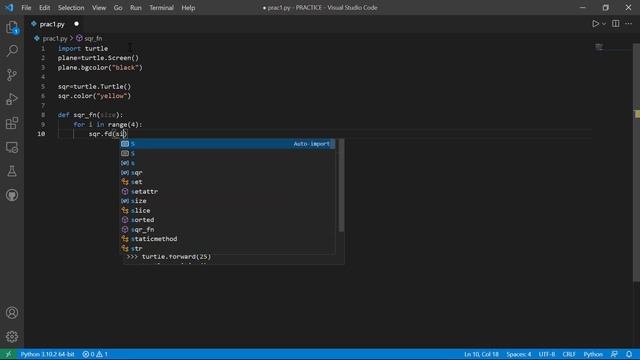Click sqr_fn in the breadcrumb

coord(93,39)
